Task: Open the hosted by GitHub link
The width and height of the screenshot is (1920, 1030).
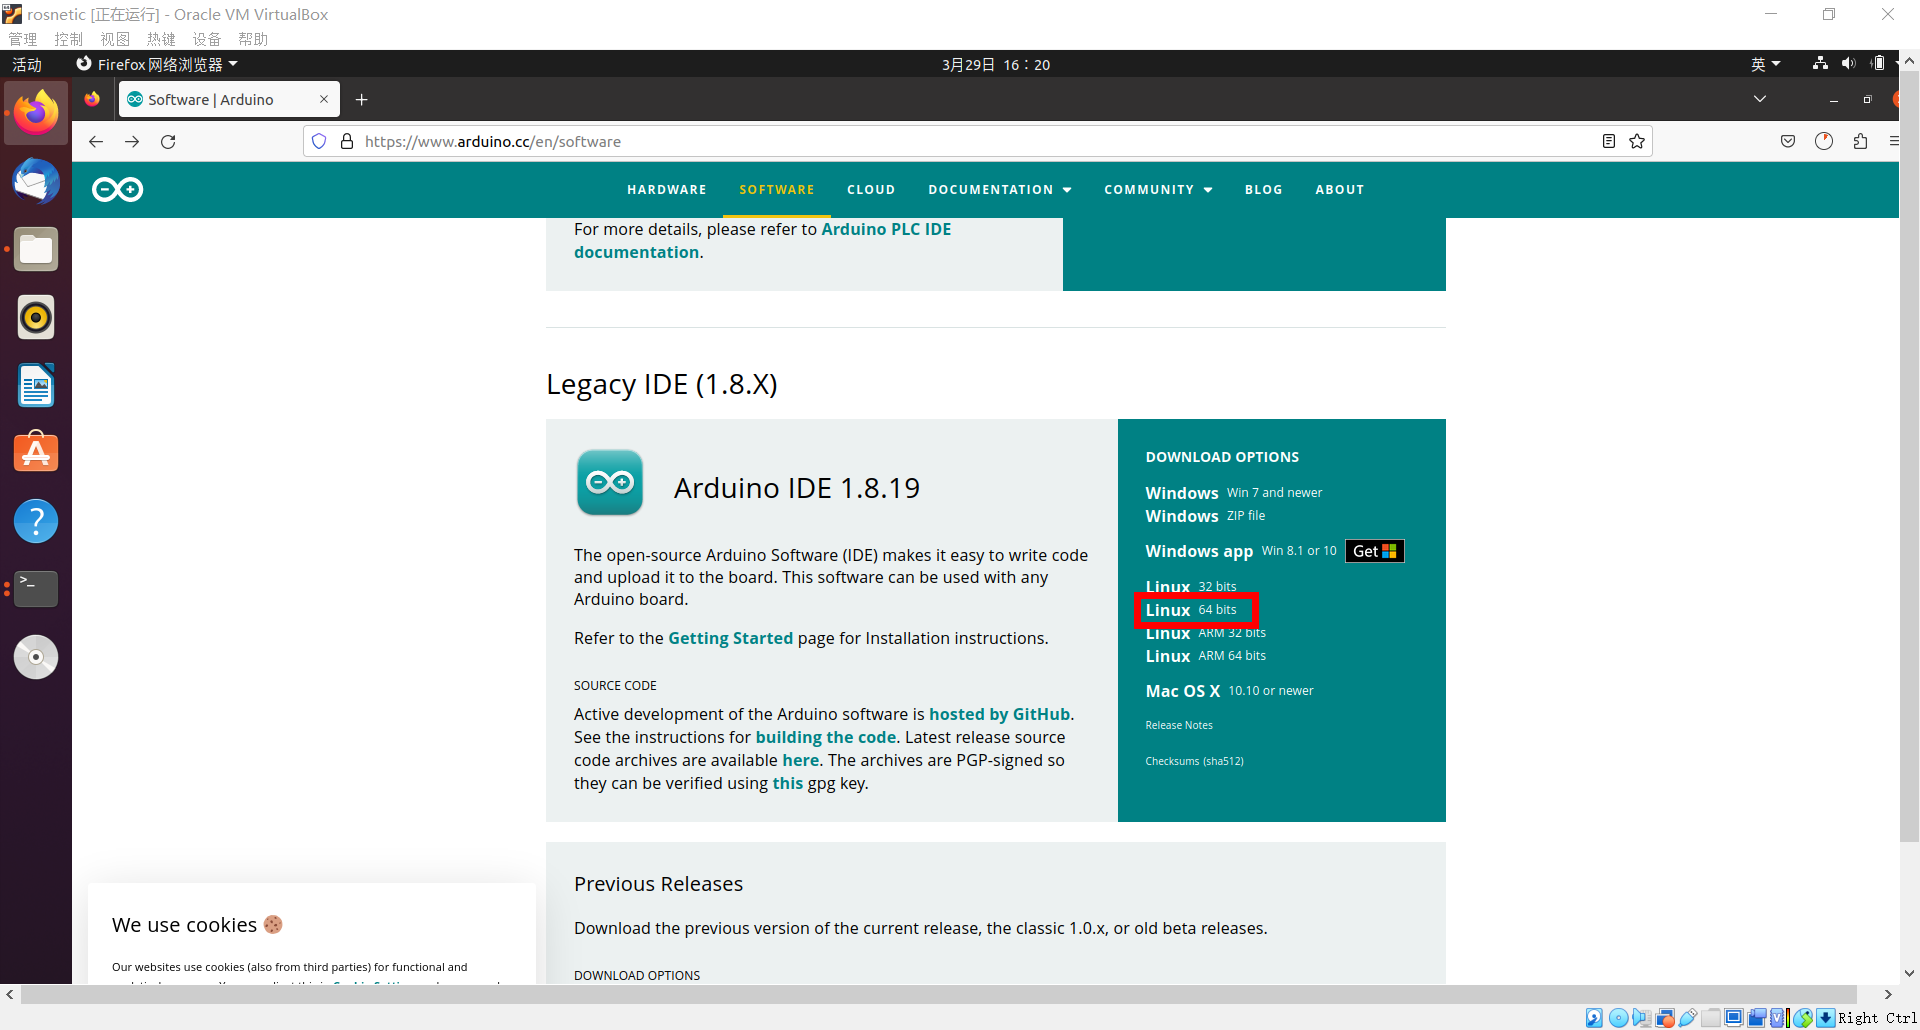Action: [1000, 714]
